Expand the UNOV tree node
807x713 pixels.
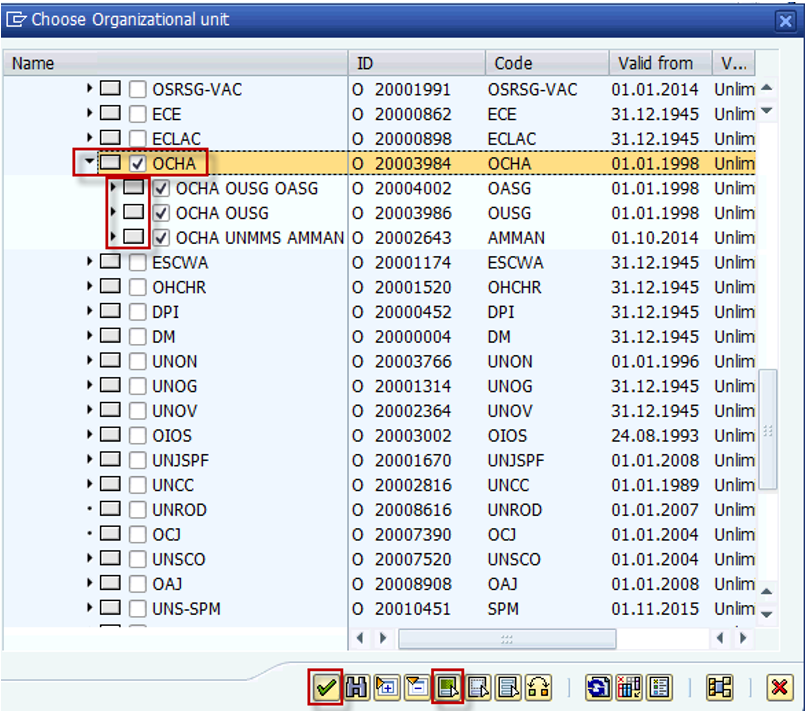[x=90, y=409]
